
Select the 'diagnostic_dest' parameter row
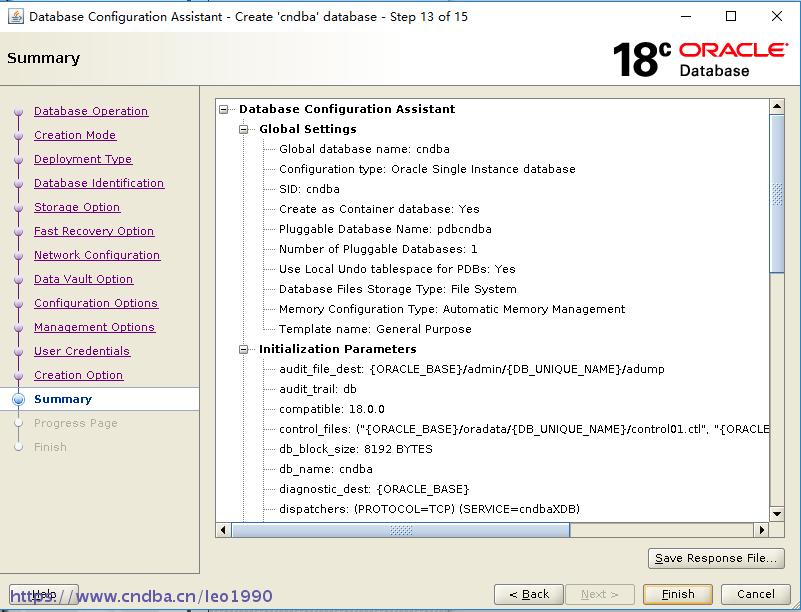point(374,489)
